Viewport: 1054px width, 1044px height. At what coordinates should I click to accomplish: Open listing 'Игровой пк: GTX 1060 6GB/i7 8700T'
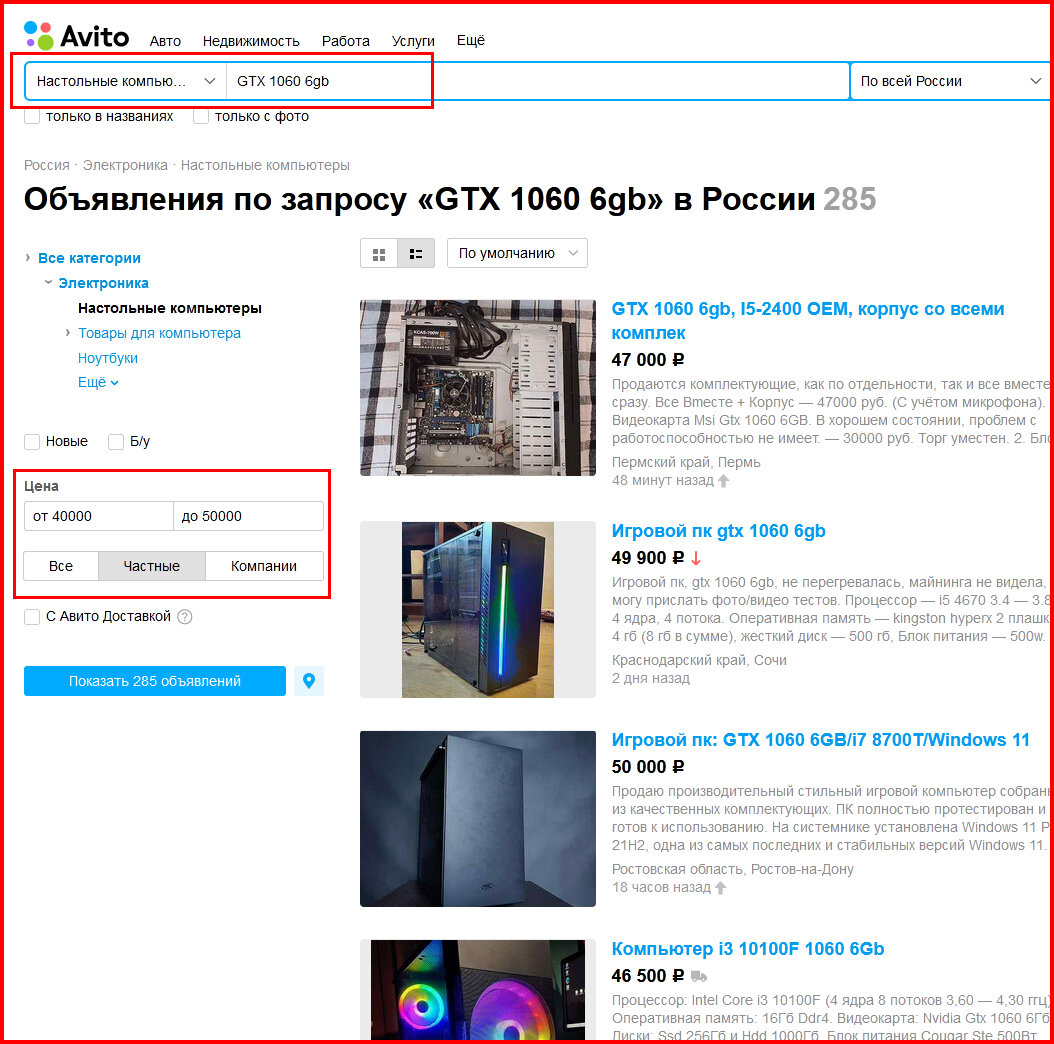(x=820, y=740)
